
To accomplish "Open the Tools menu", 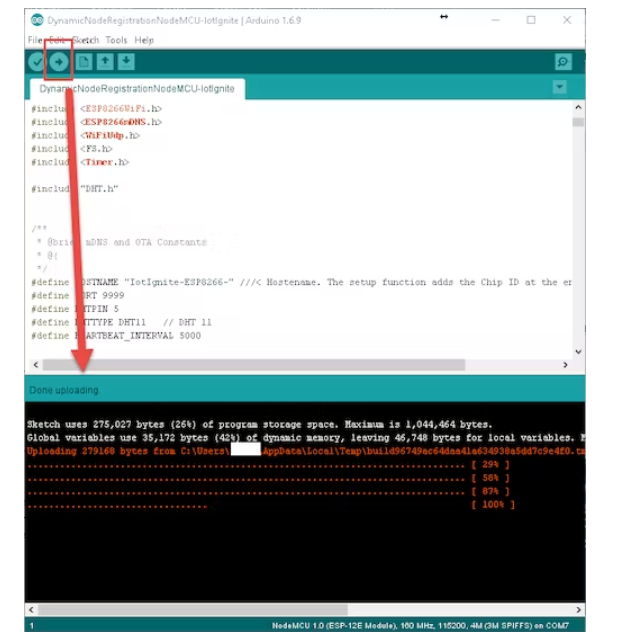I will tap(116, 40).
